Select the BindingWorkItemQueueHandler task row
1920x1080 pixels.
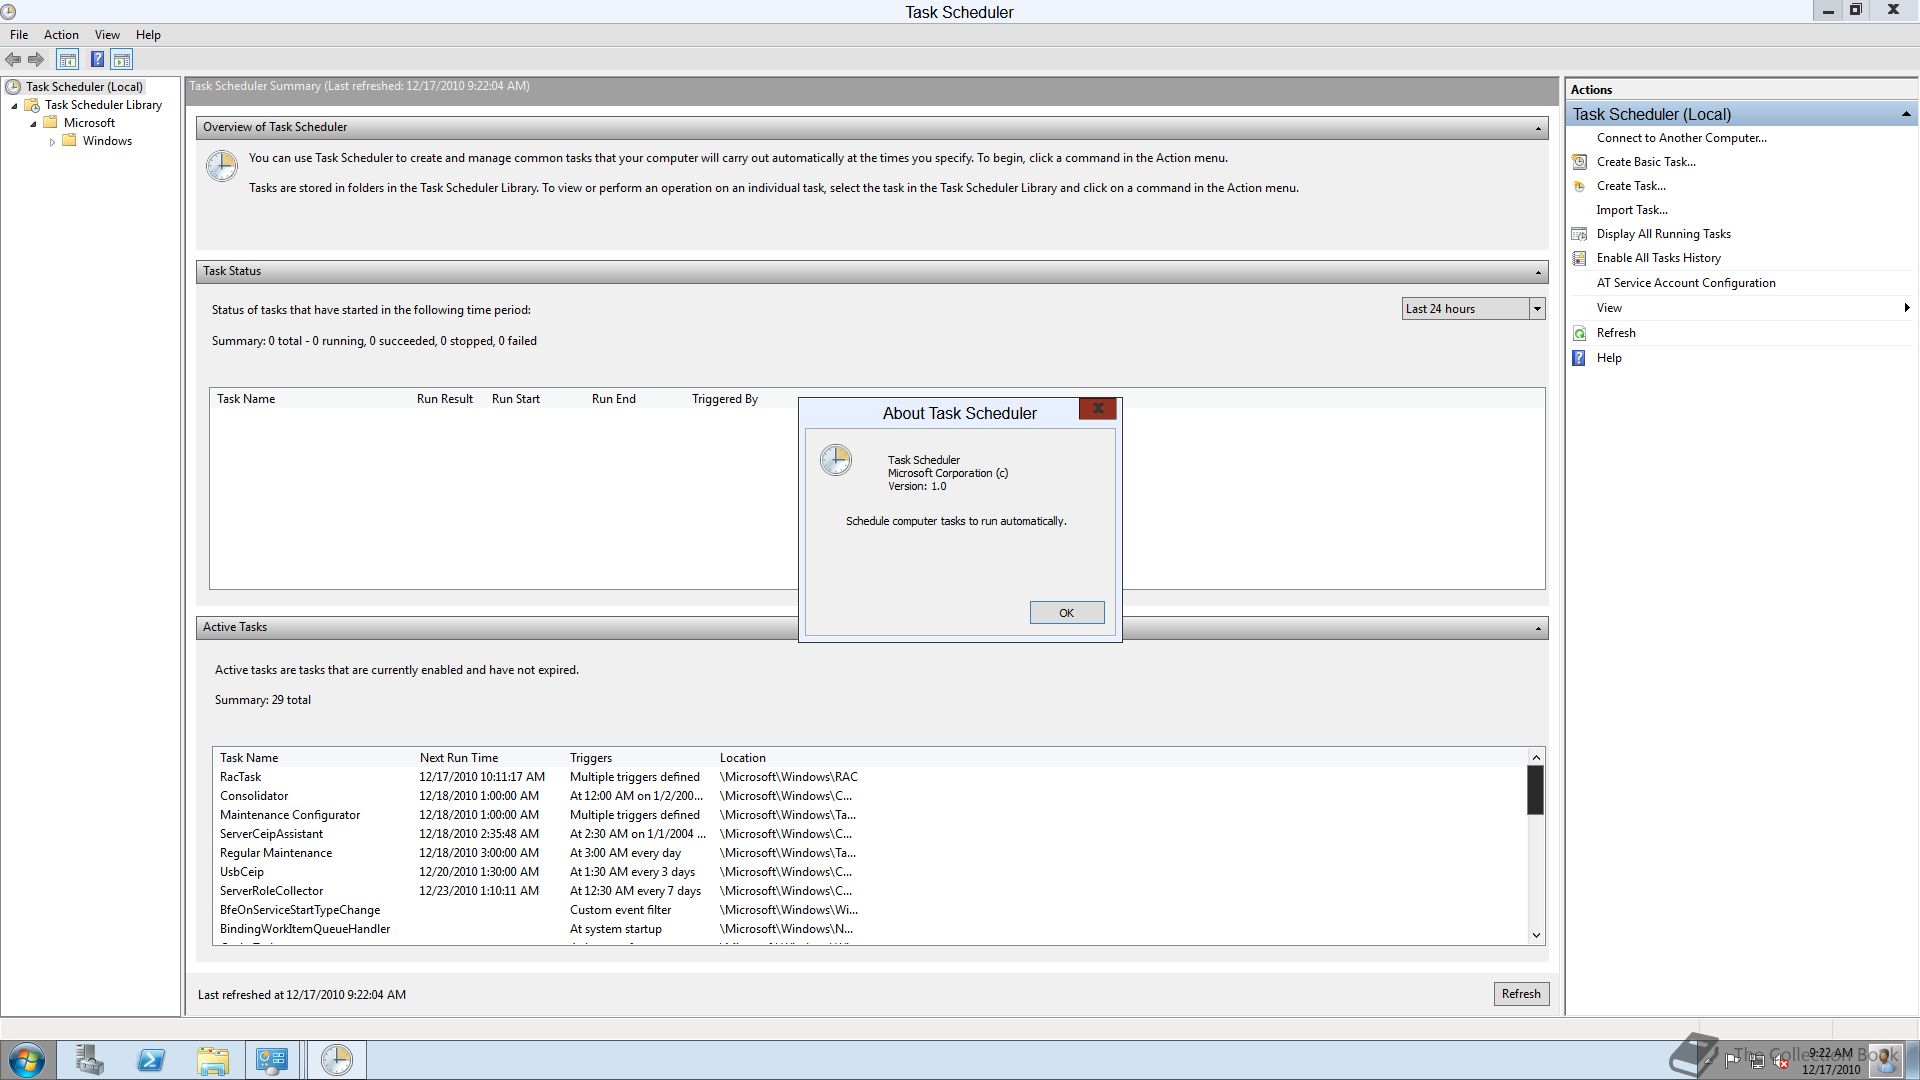tap(870, 929)
